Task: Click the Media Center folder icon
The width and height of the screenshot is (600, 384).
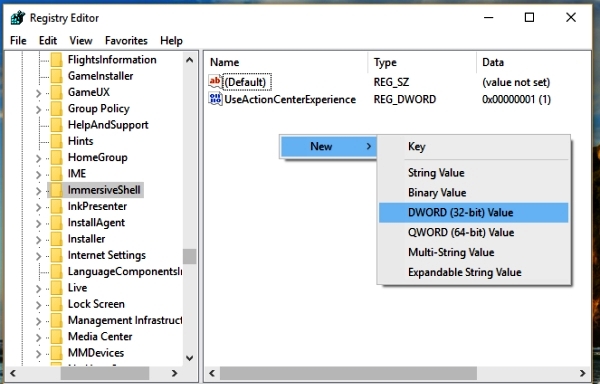Action: (x=56, y=337)
